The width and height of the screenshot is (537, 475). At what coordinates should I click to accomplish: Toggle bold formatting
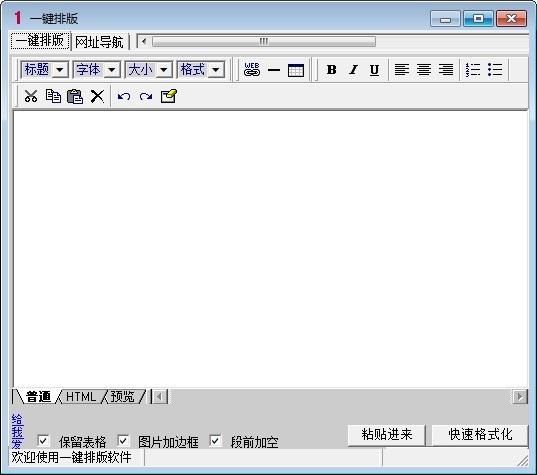coord(331,70)
